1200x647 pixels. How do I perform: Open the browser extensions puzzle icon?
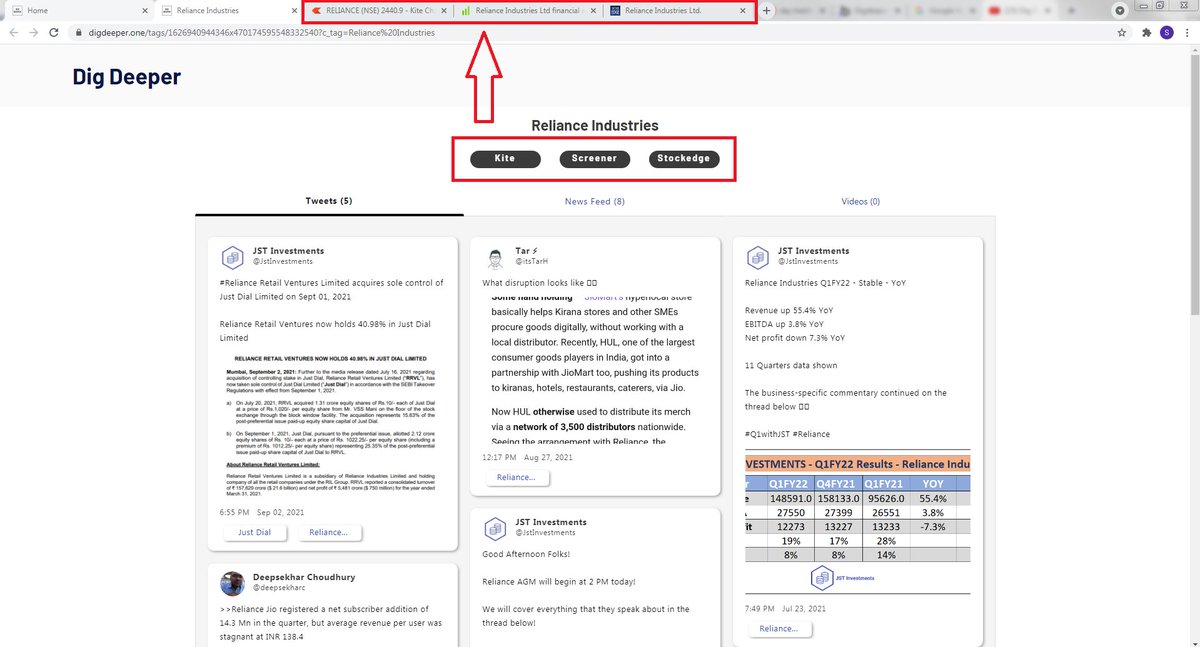pos(1145,32)
